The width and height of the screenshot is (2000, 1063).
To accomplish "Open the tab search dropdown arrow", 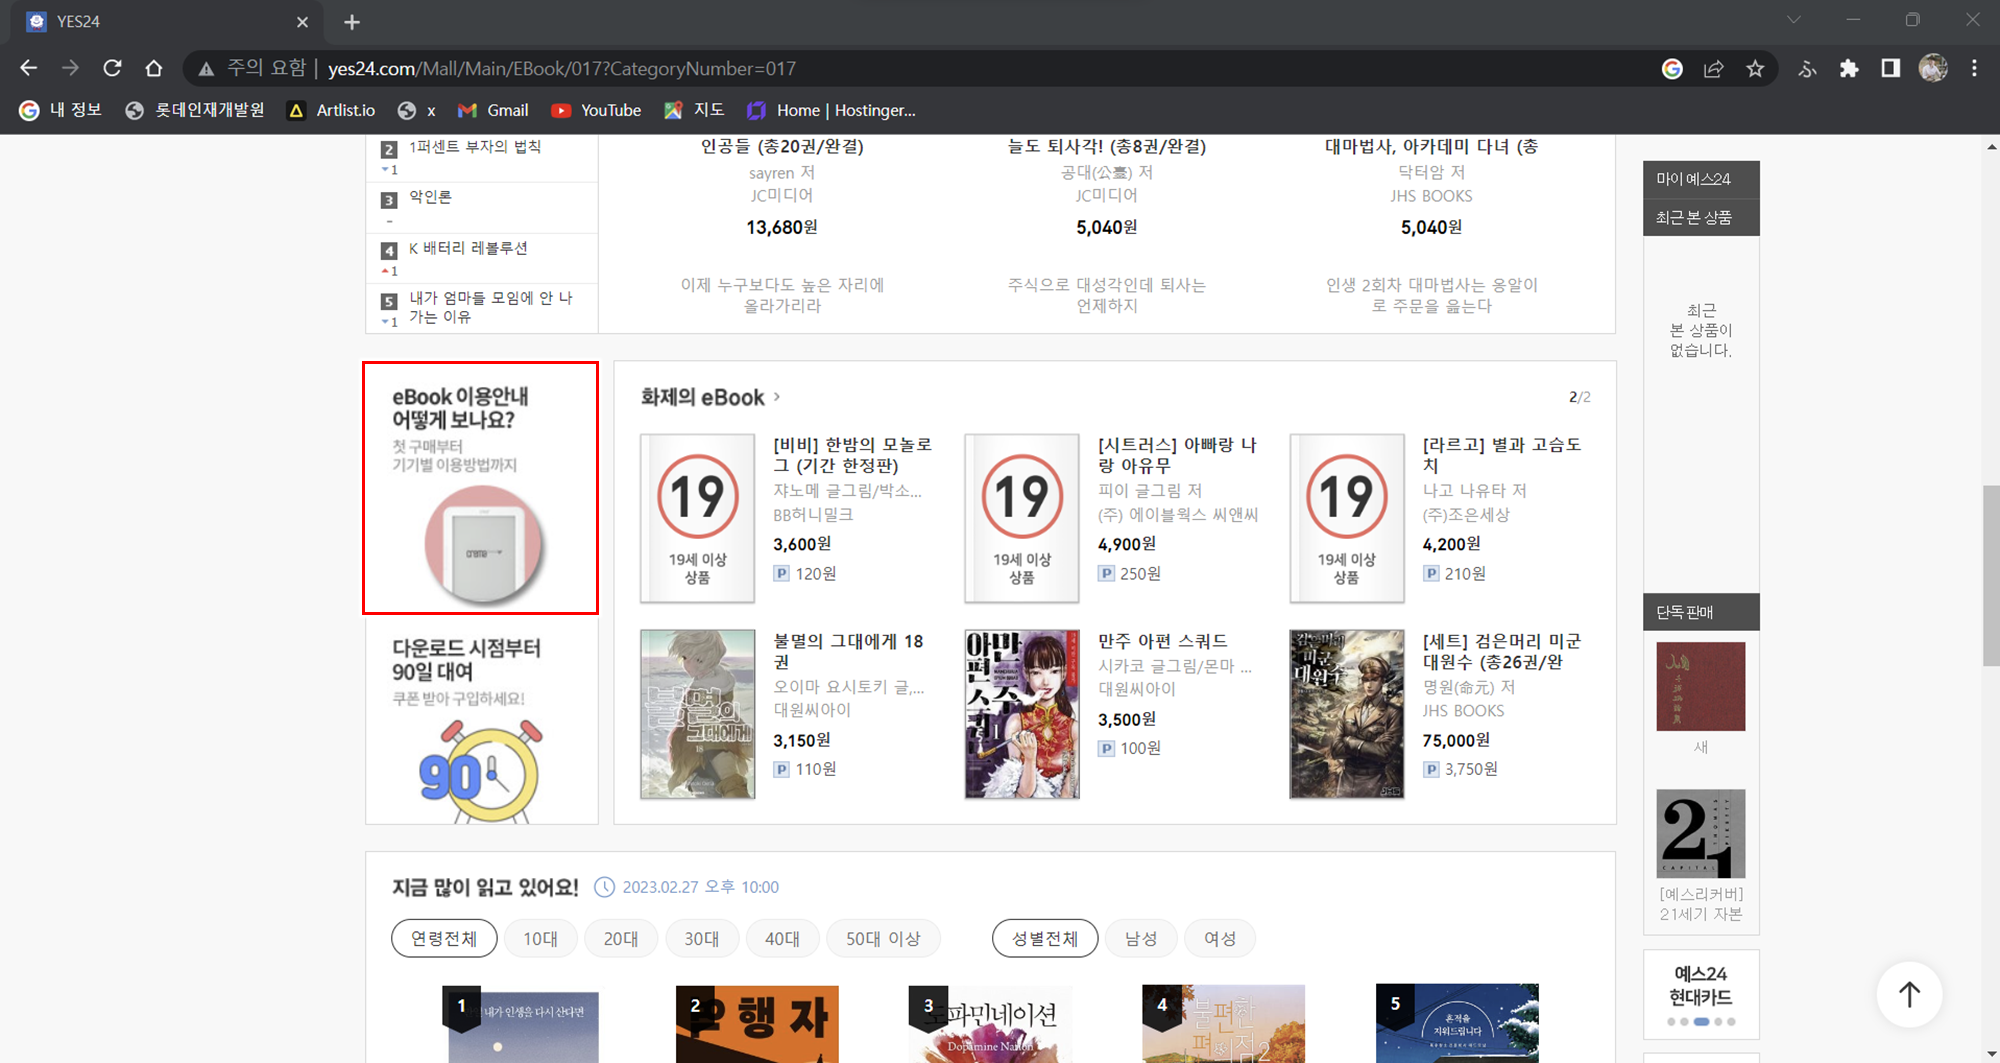I will click(1794, 20).
